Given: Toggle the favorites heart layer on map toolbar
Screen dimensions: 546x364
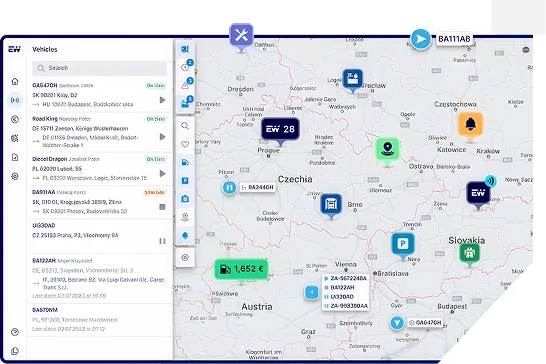Looking at the screenshot, I should tap(185, 144).
